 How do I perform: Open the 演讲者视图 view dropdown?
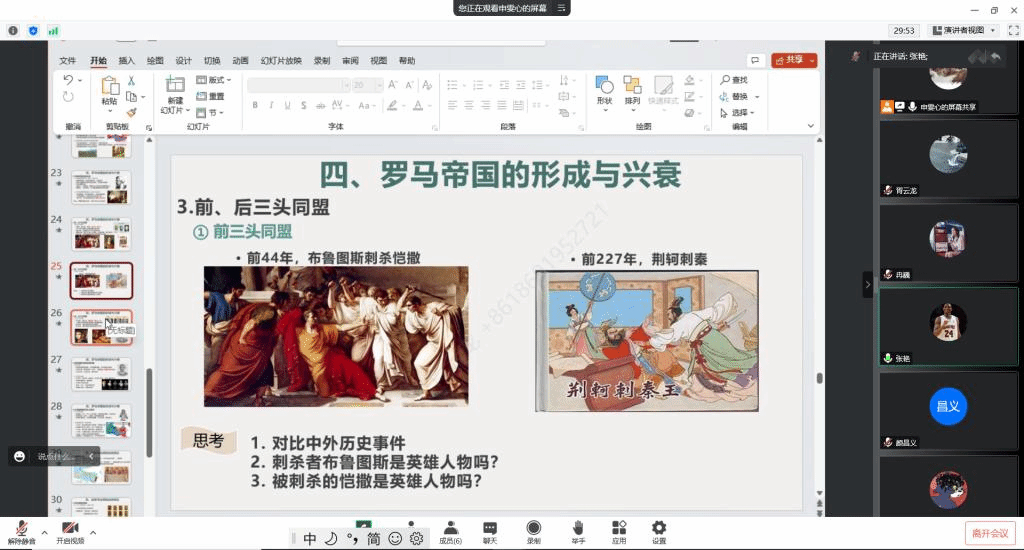(962, 30)
